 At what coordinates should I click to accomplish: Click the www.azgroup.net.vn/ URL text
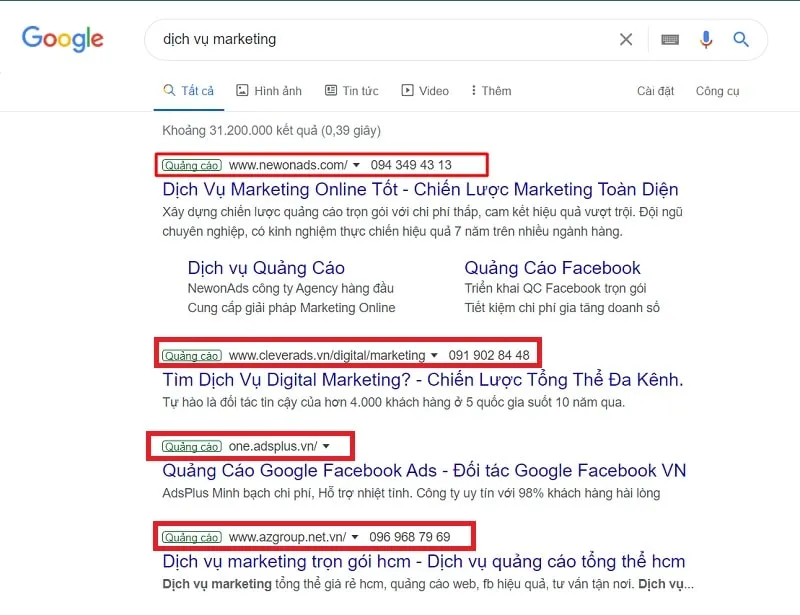(x=288, y=537)
